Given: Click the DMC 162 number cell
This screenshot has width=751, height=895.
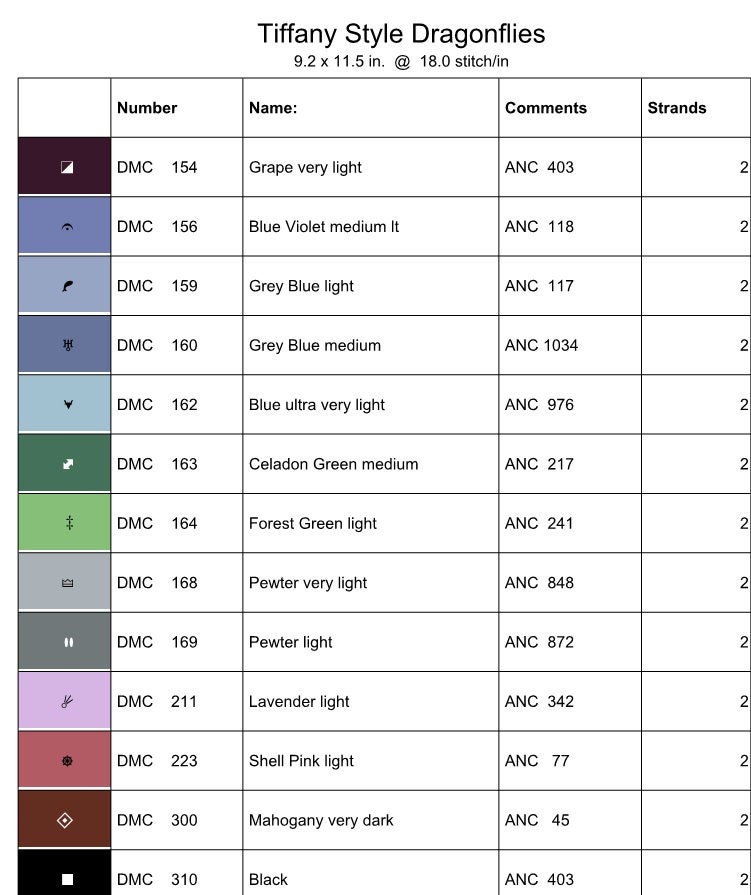Looking at the screenshot, I should (177, 405).
